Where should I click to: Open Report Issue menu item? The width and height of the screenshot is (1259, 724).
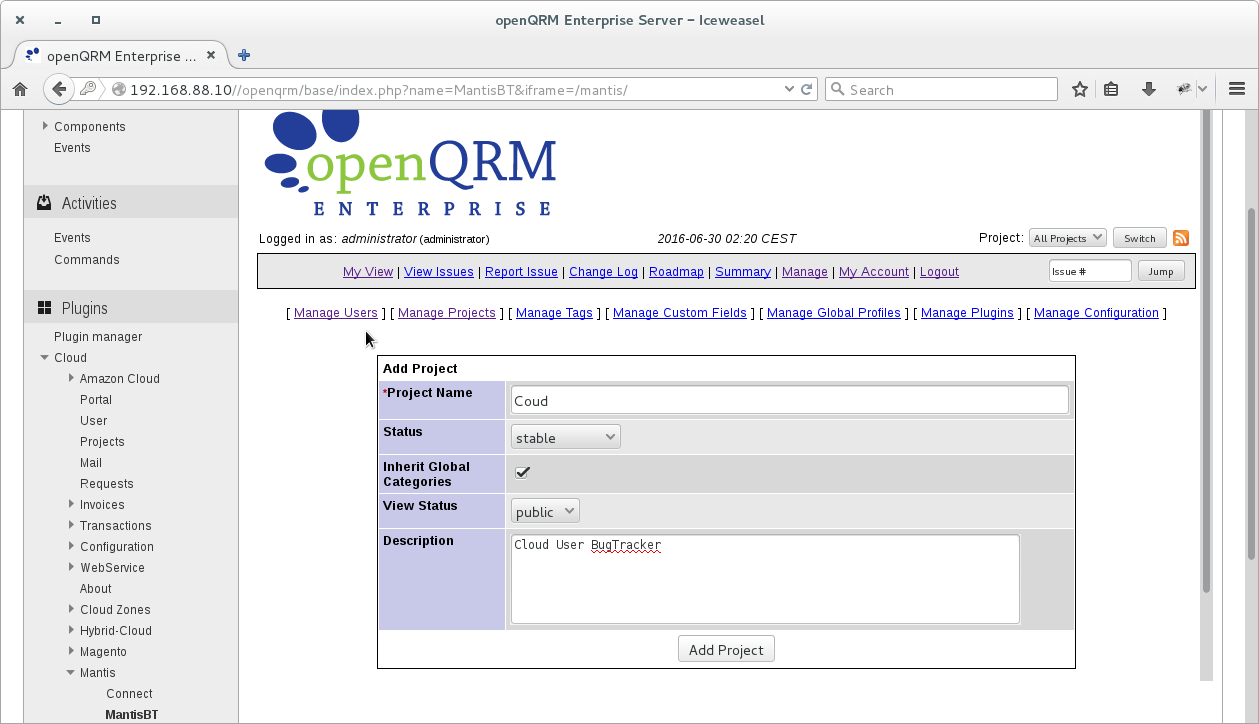pos(521,271)
